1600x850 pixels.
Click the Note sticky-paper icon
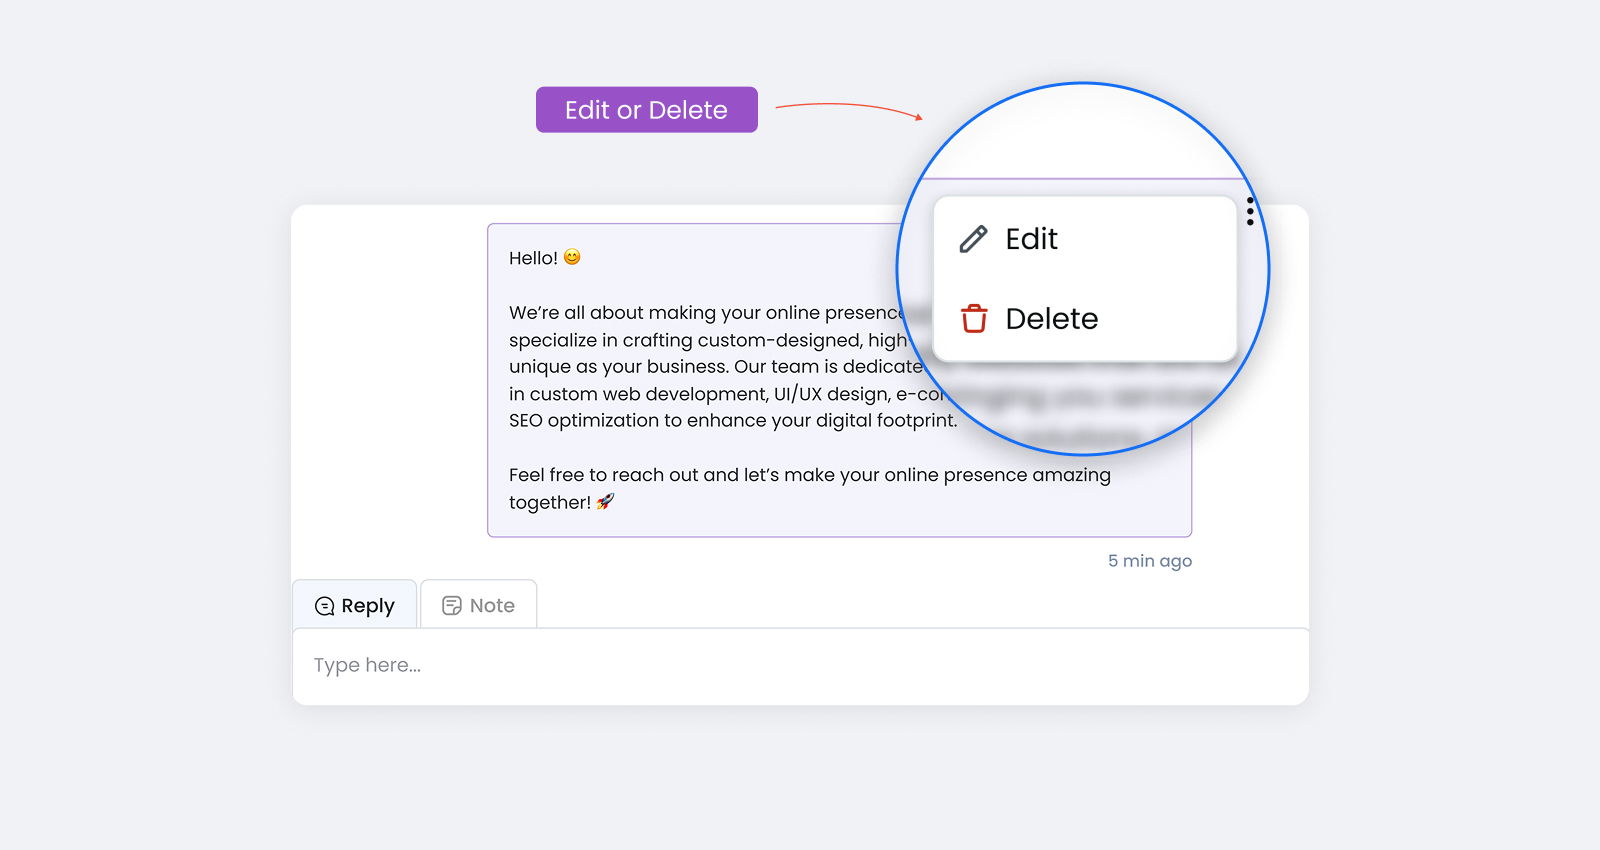click(x=452, y=606)
